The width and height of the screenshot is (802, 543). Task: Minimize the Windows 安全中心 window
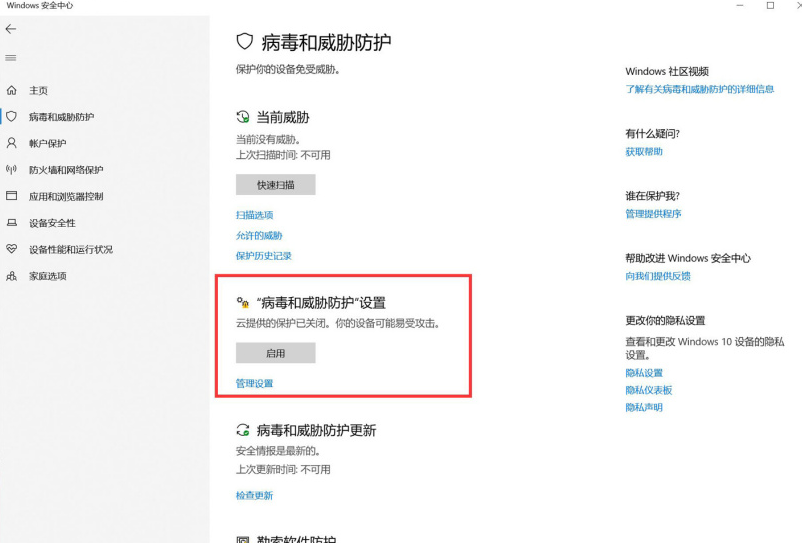point(740,6)
